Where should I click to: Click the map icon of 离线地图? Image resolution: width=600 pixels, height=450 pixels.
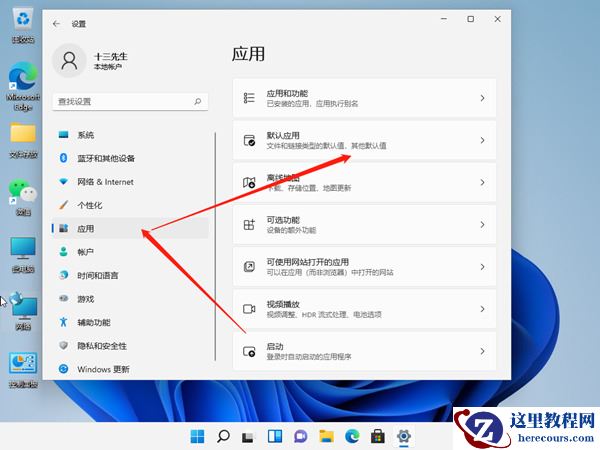tap(249, 183)
